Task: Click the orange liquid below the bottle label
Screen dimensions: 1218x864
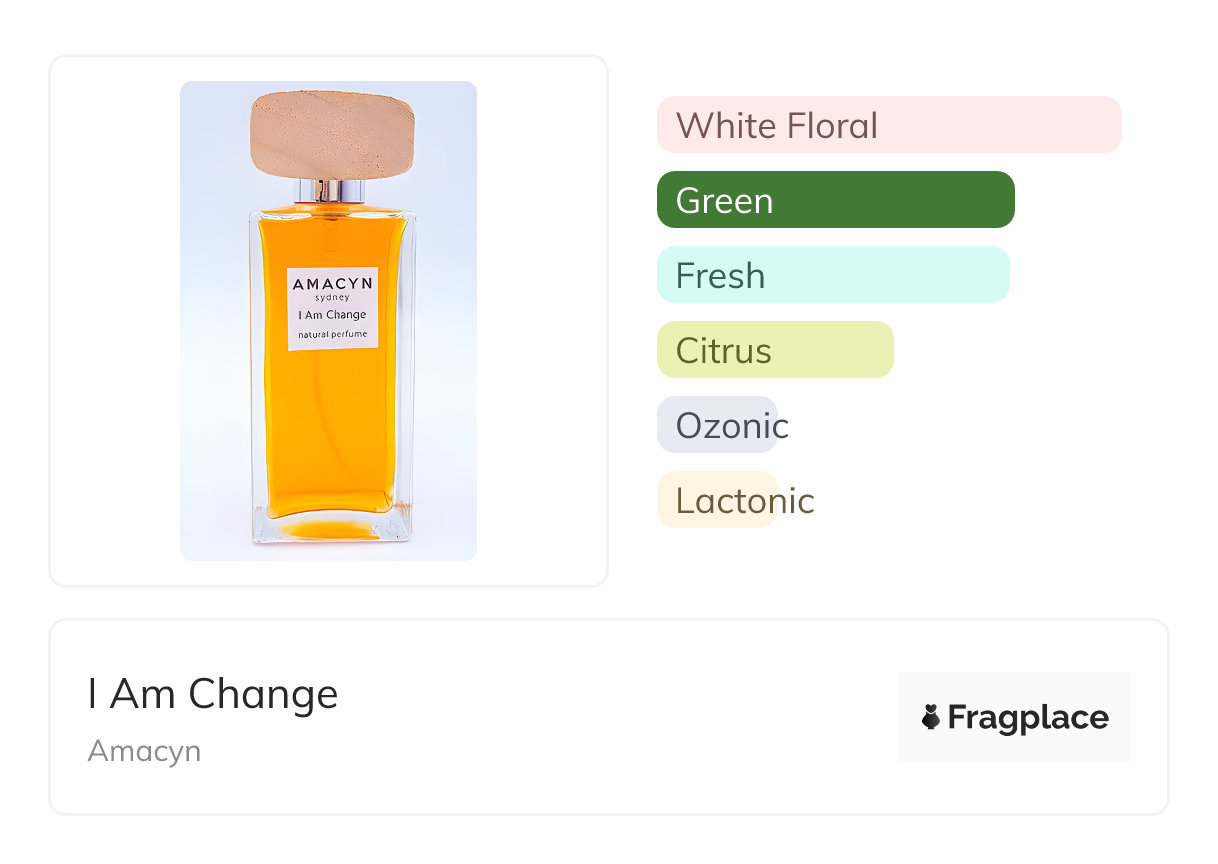Action: coord(330,430)
